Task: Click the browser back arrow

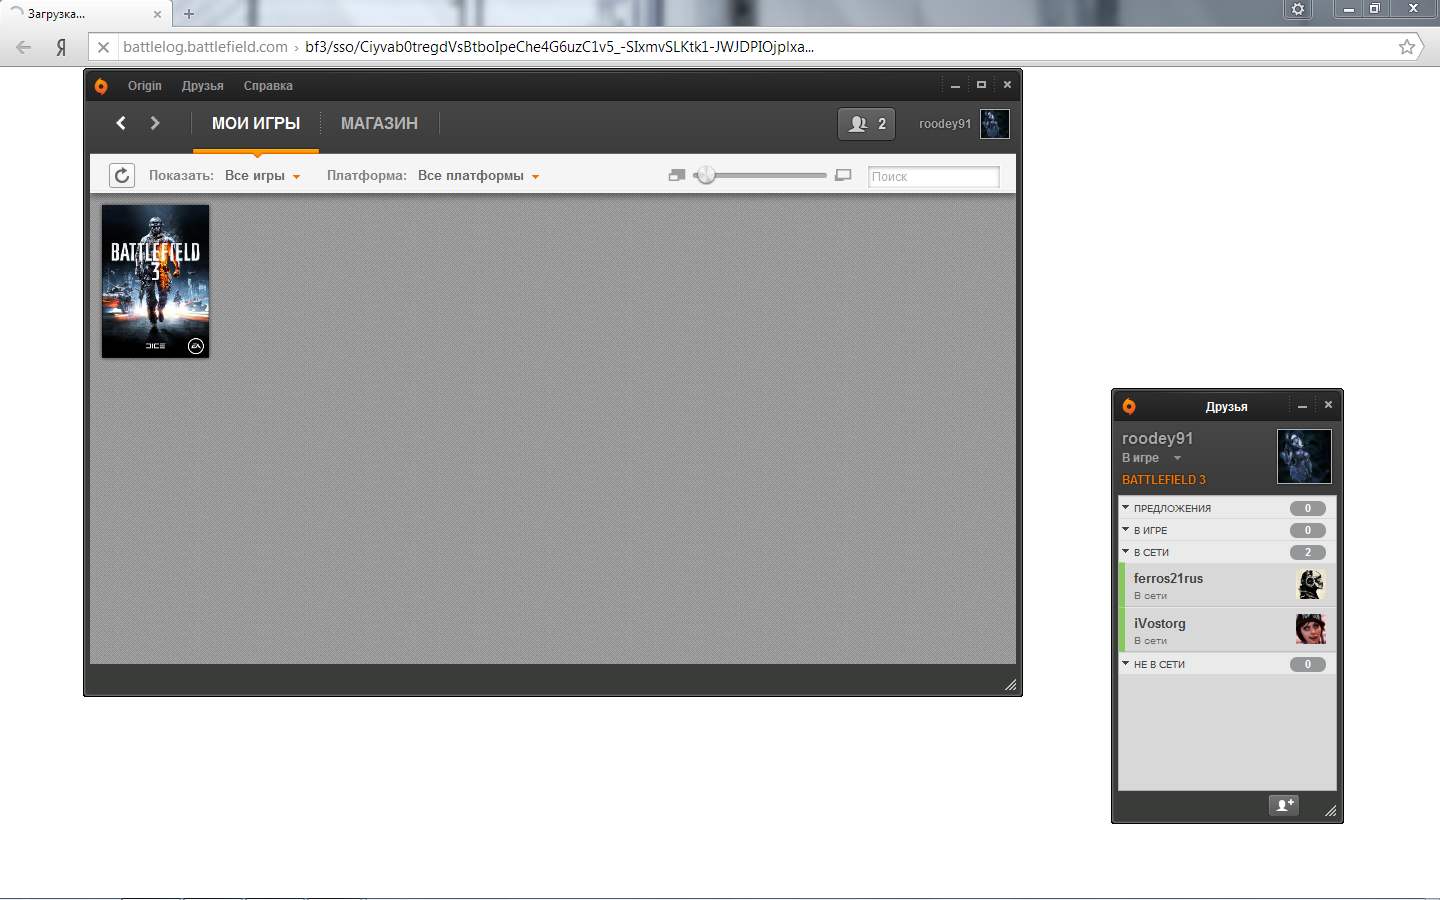Action: tap(24, 47)
